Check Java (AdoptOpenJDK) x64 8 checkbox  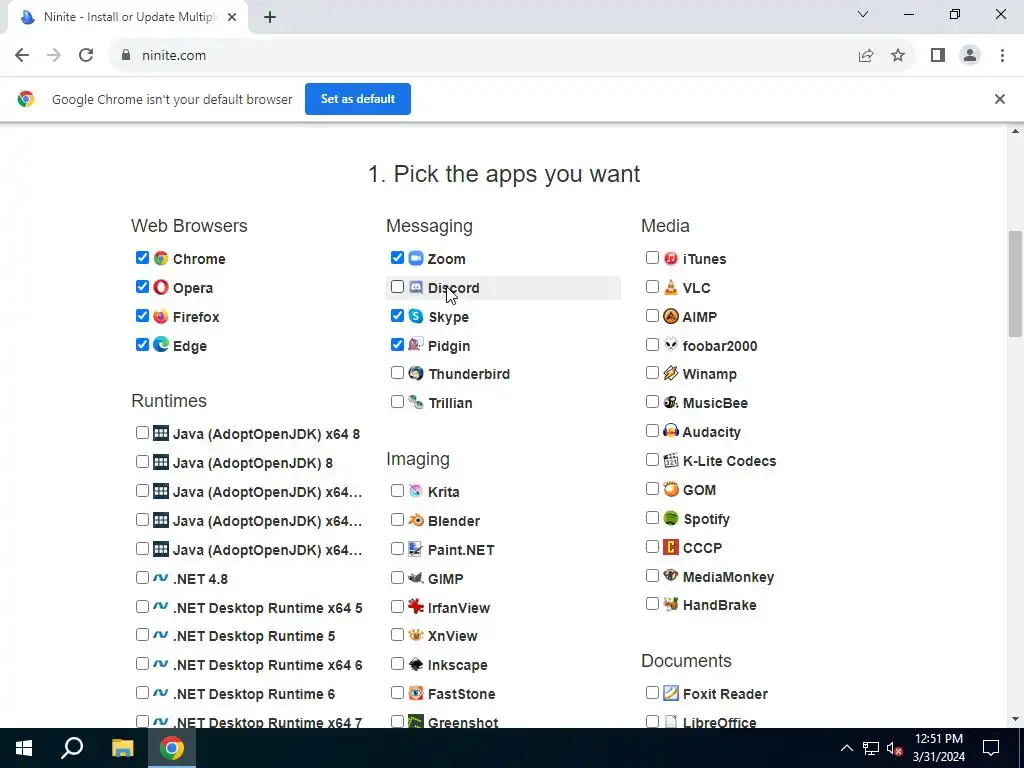[142, 433]
